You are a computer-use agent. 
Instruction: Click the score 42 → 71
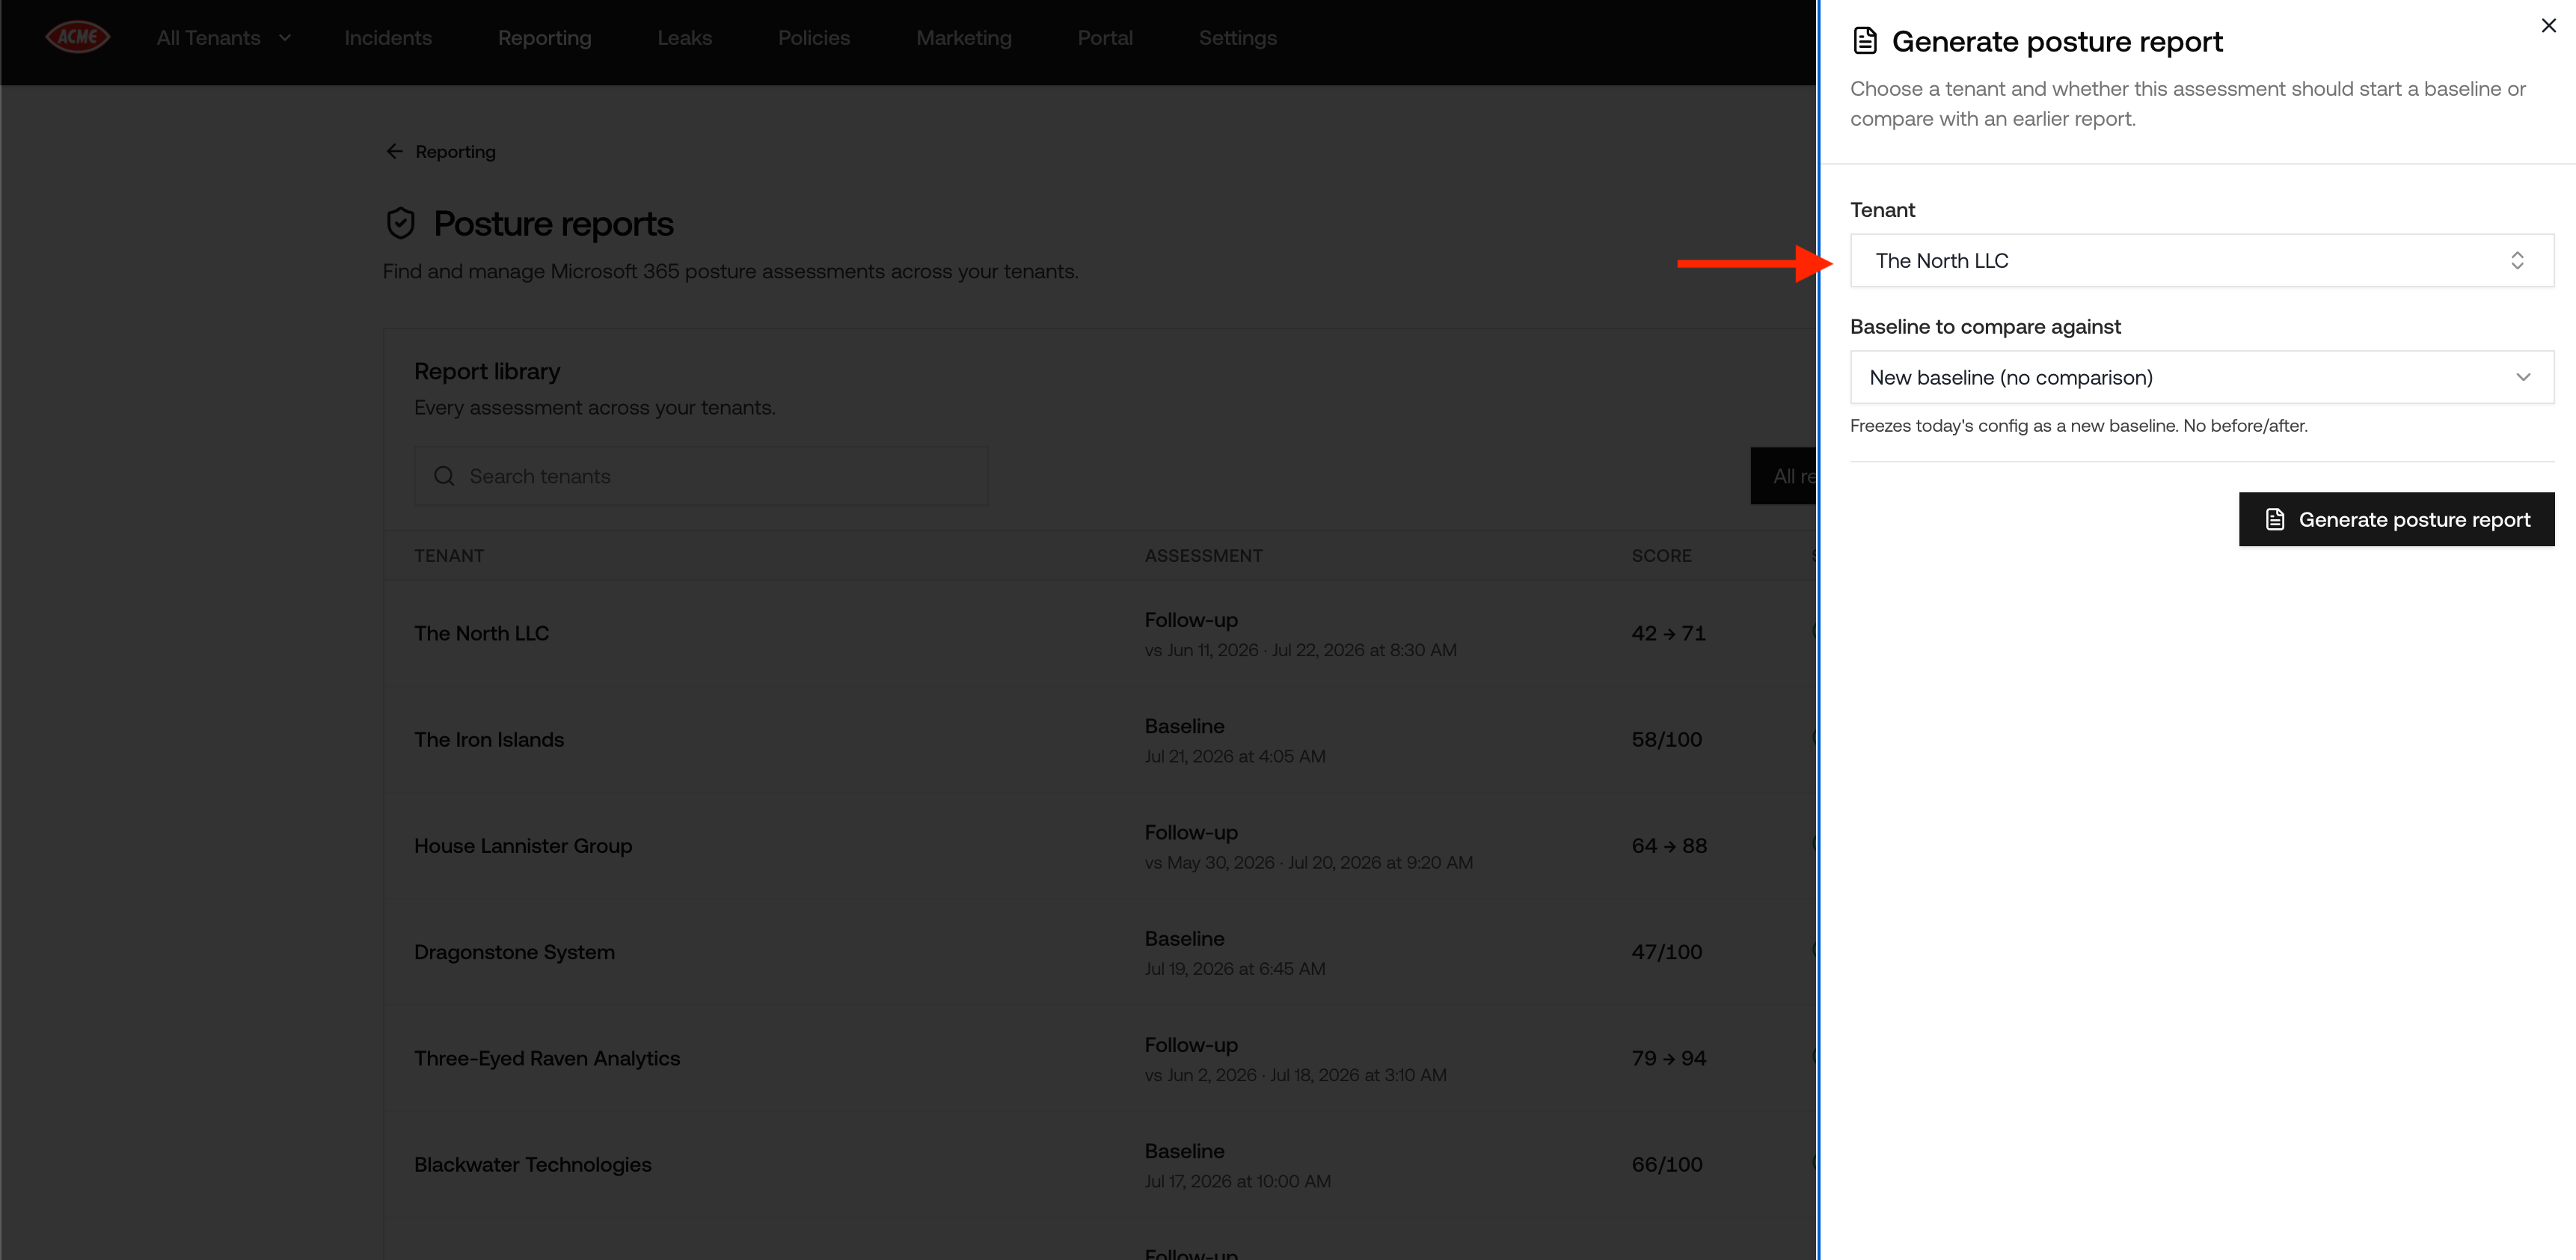[1669, 634]
